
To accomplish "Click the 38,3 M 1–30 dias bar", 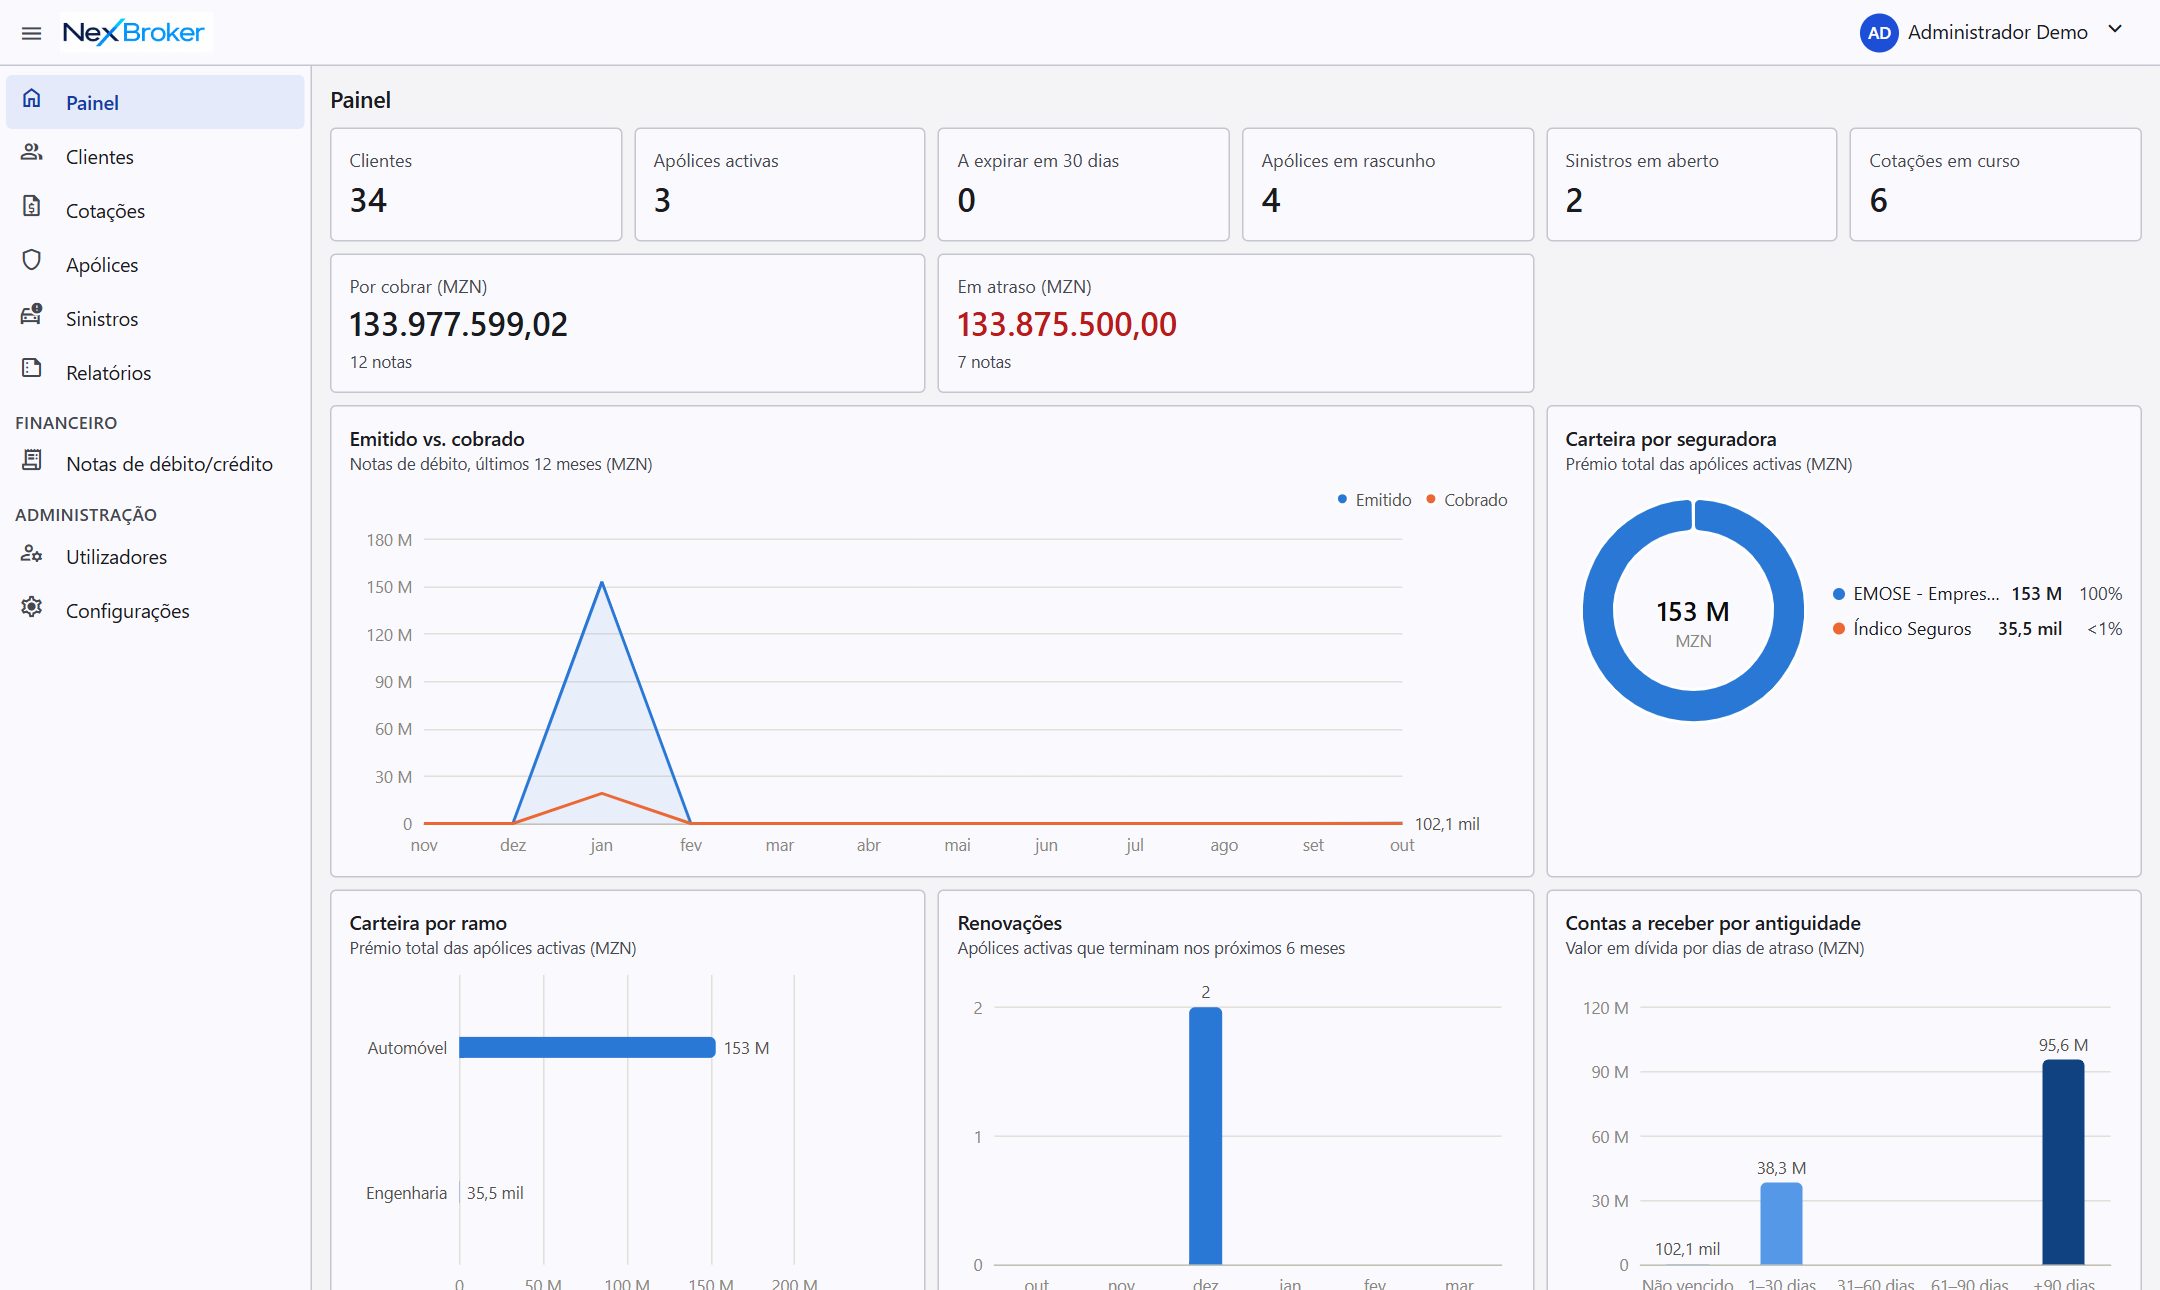I will (1781, 1224).
